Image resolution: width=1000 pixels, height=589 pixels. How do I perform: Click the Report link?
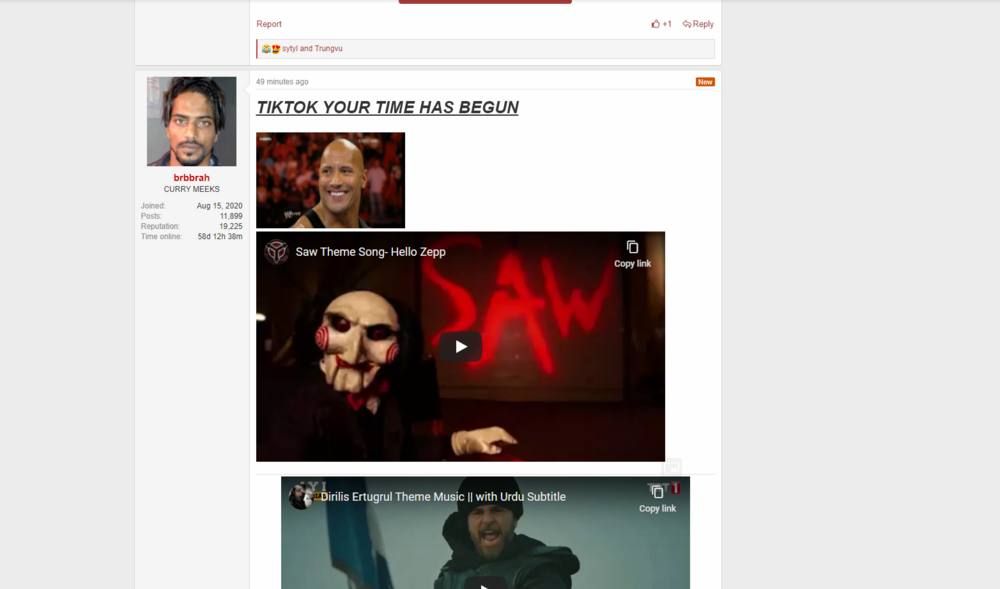point(268,24)
